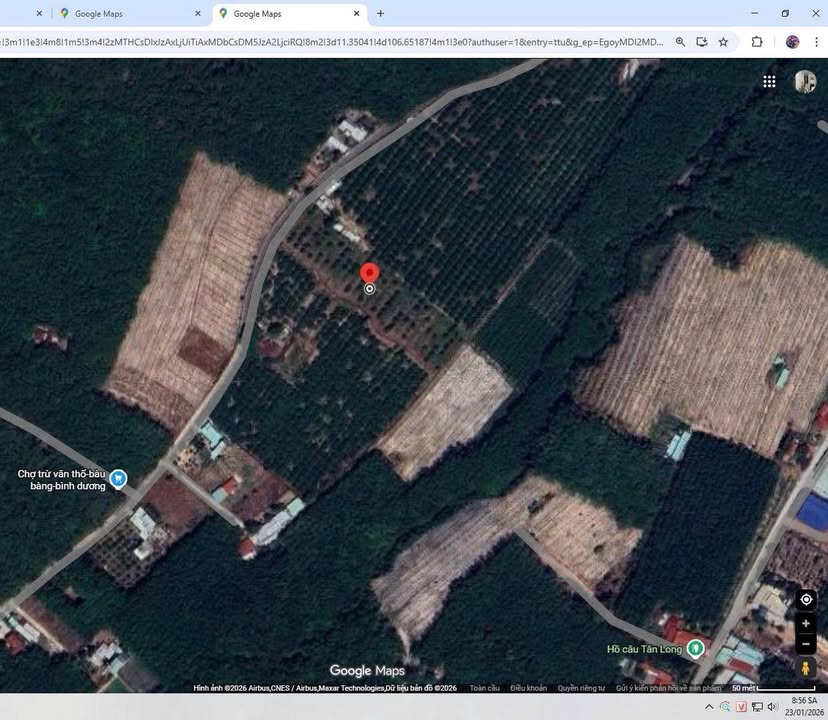Open the Chrome extensions puzzle icon
The height and width of the screenshot is (720, 828).
point(757,42)
